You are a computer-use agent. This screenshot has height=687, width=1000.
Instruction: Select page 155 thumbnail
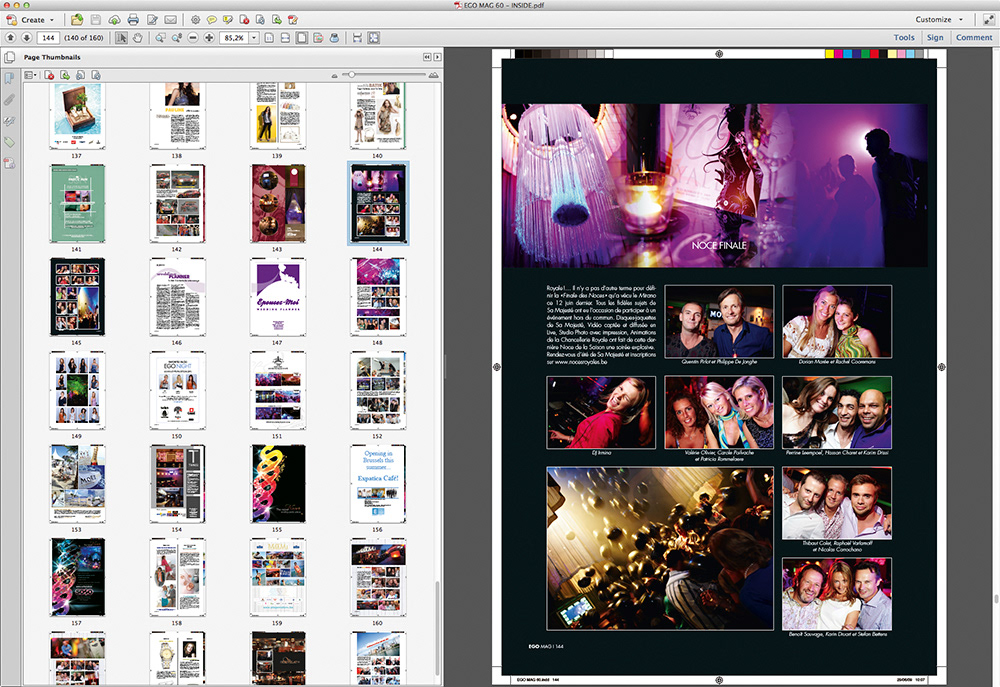278,484
